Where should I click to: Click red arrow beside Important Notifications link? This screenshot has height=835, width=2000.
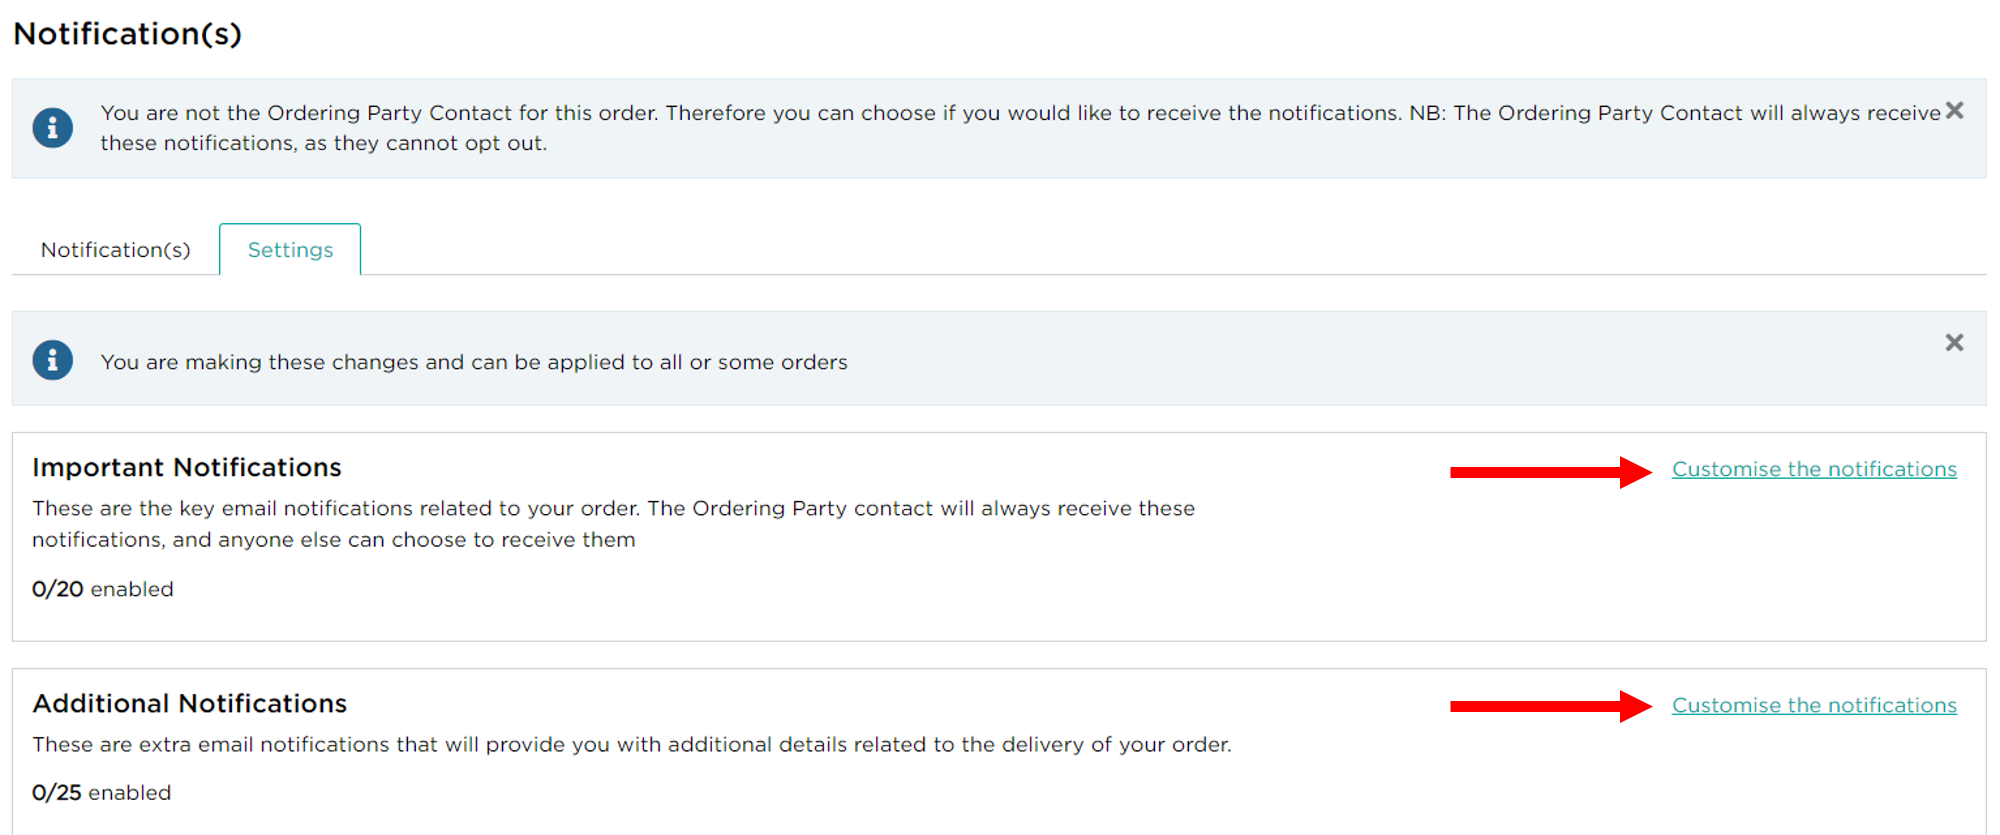[x=1550, y=471]
